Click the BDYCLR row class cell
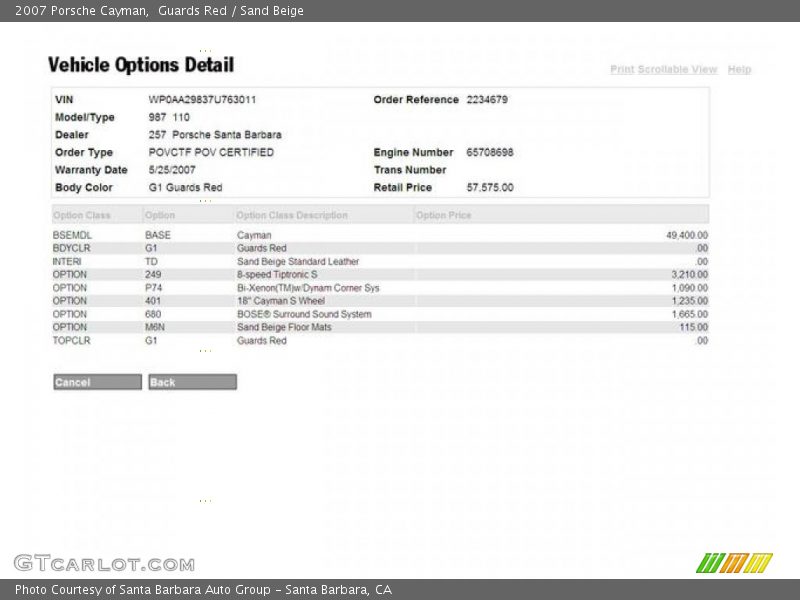This screenshot has width=800, height=600. click(x=71, y=248)
